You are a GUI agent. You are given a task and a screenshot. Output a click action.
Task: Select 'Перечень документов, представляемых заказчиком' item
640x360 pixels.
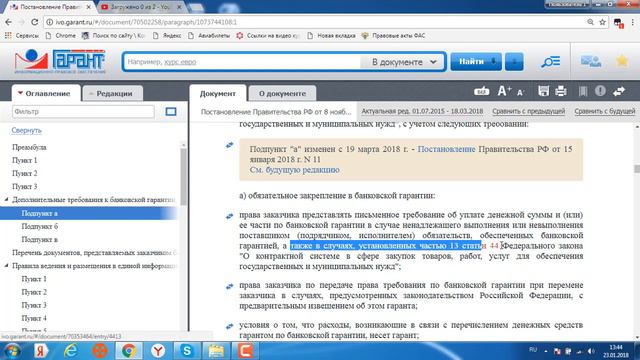[94, 253]
